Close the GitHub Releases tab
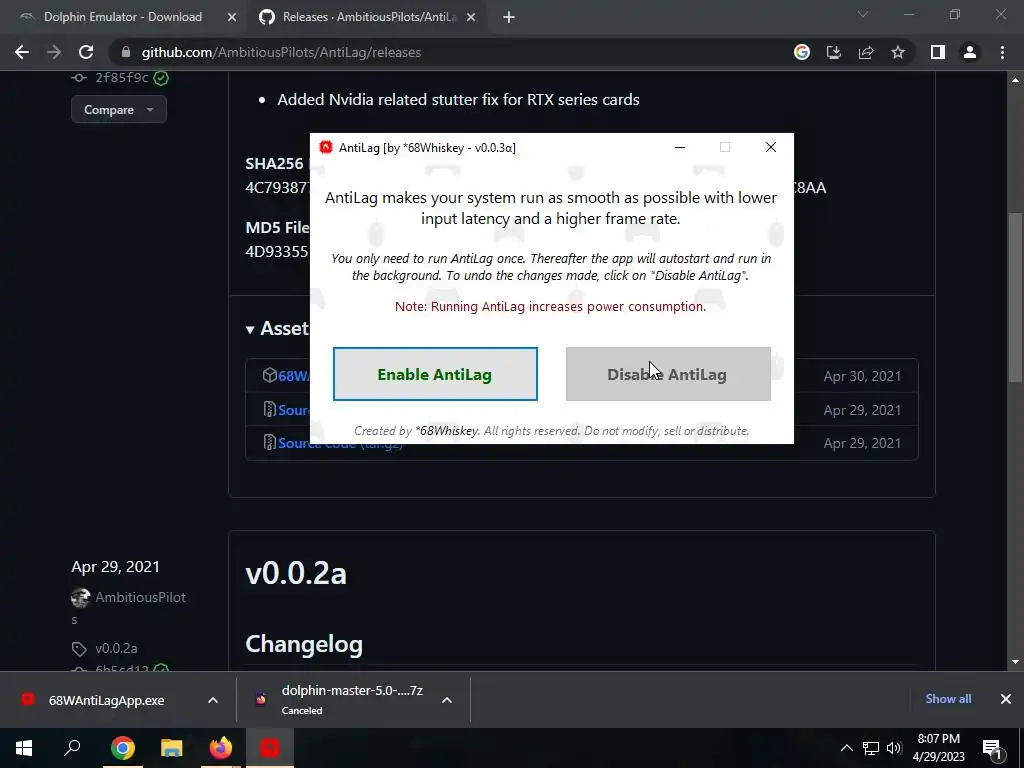Viewport: 1024px width, 768px height. (471, 17)
